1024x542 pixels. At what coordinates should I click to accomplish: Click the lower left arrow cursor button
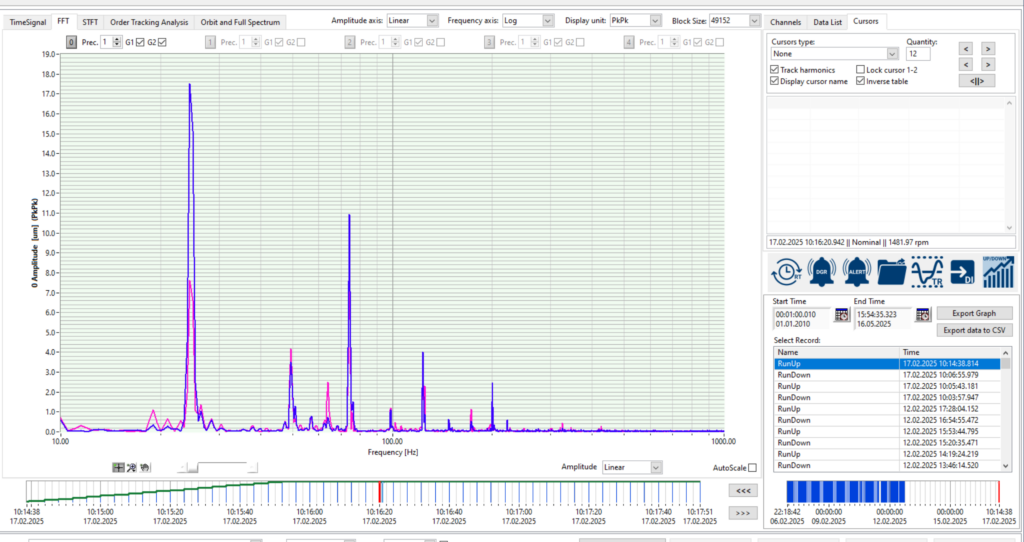click(966, 64)
